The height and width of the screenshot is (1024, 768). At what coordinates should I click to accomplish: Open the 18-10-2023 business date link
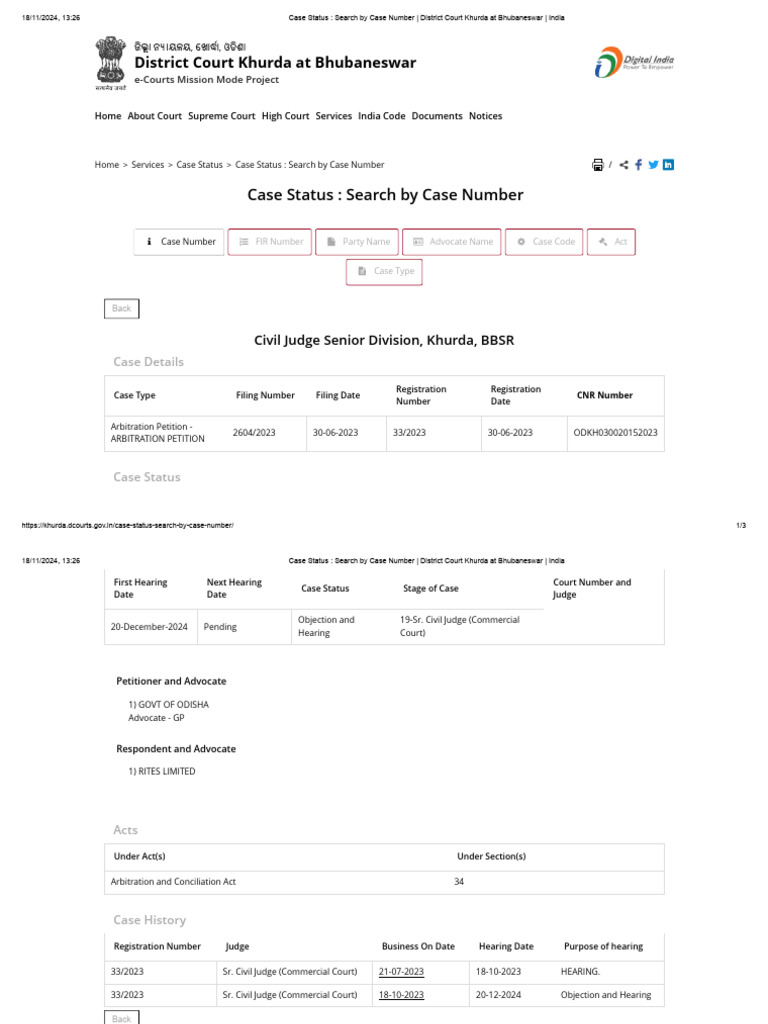click(401, 995)
